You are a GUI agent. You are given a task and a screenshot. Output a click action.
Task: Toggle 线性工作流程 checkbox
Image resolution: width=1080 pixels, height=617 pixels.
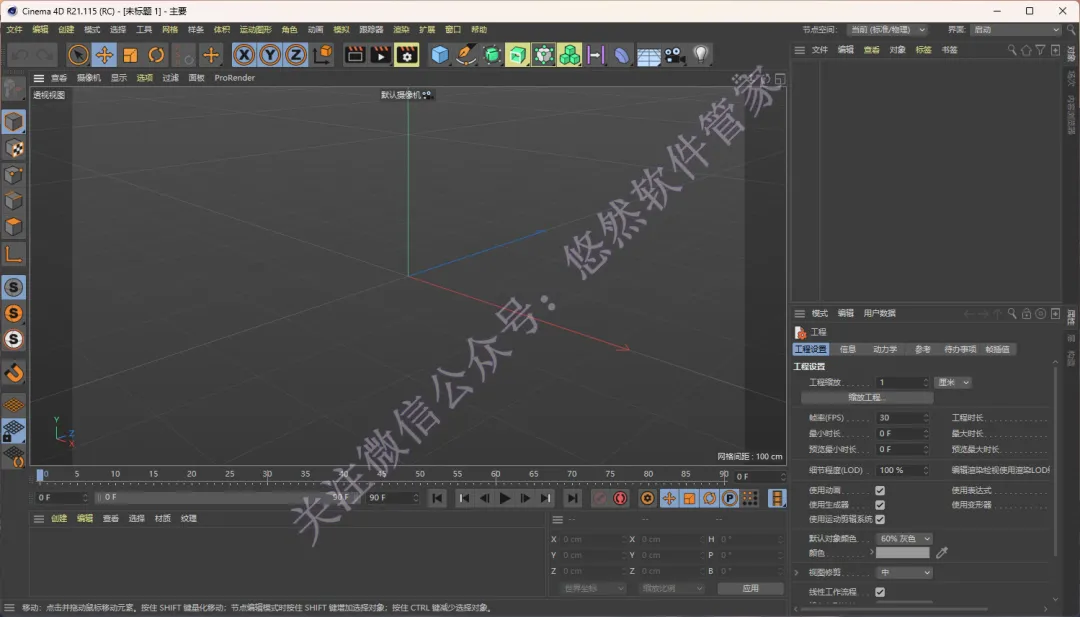point(880,592)
